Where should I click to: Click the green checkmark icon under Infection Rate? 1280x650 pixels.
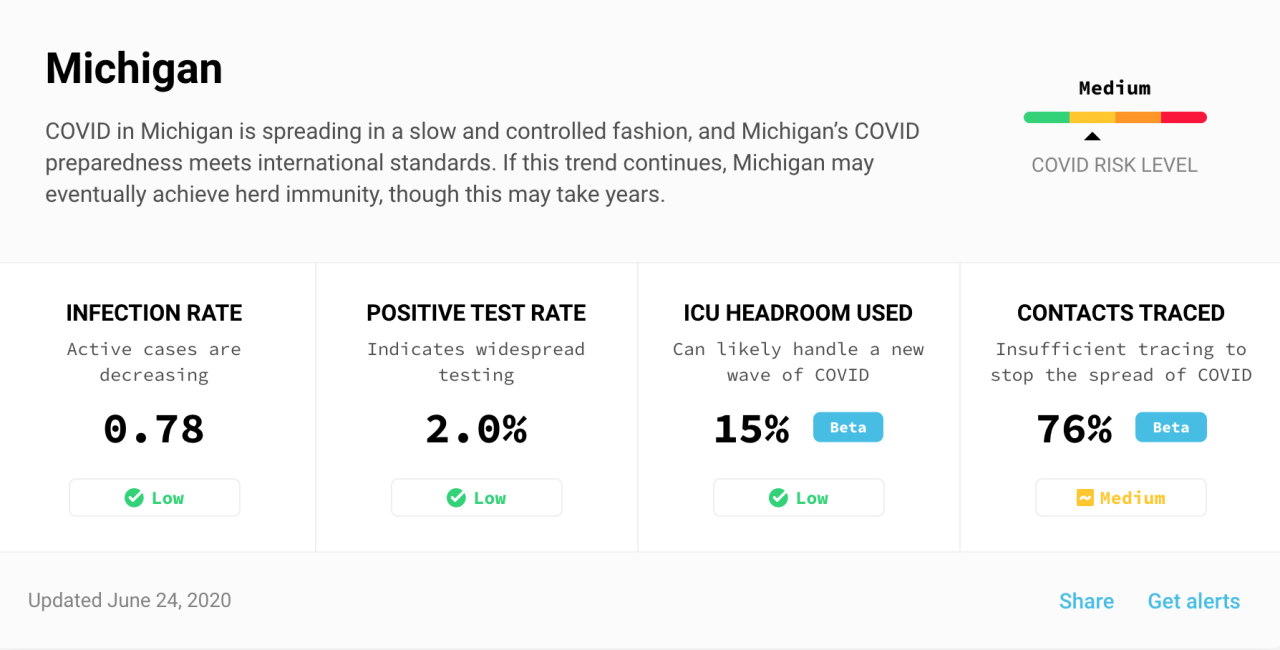point(134,498)
